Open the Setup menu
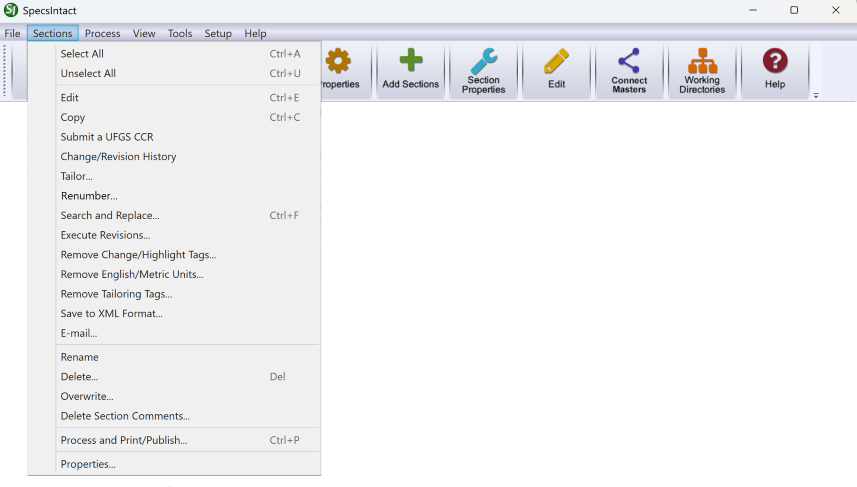The height and width of the screenshot is (487, 857). [218, 33]
